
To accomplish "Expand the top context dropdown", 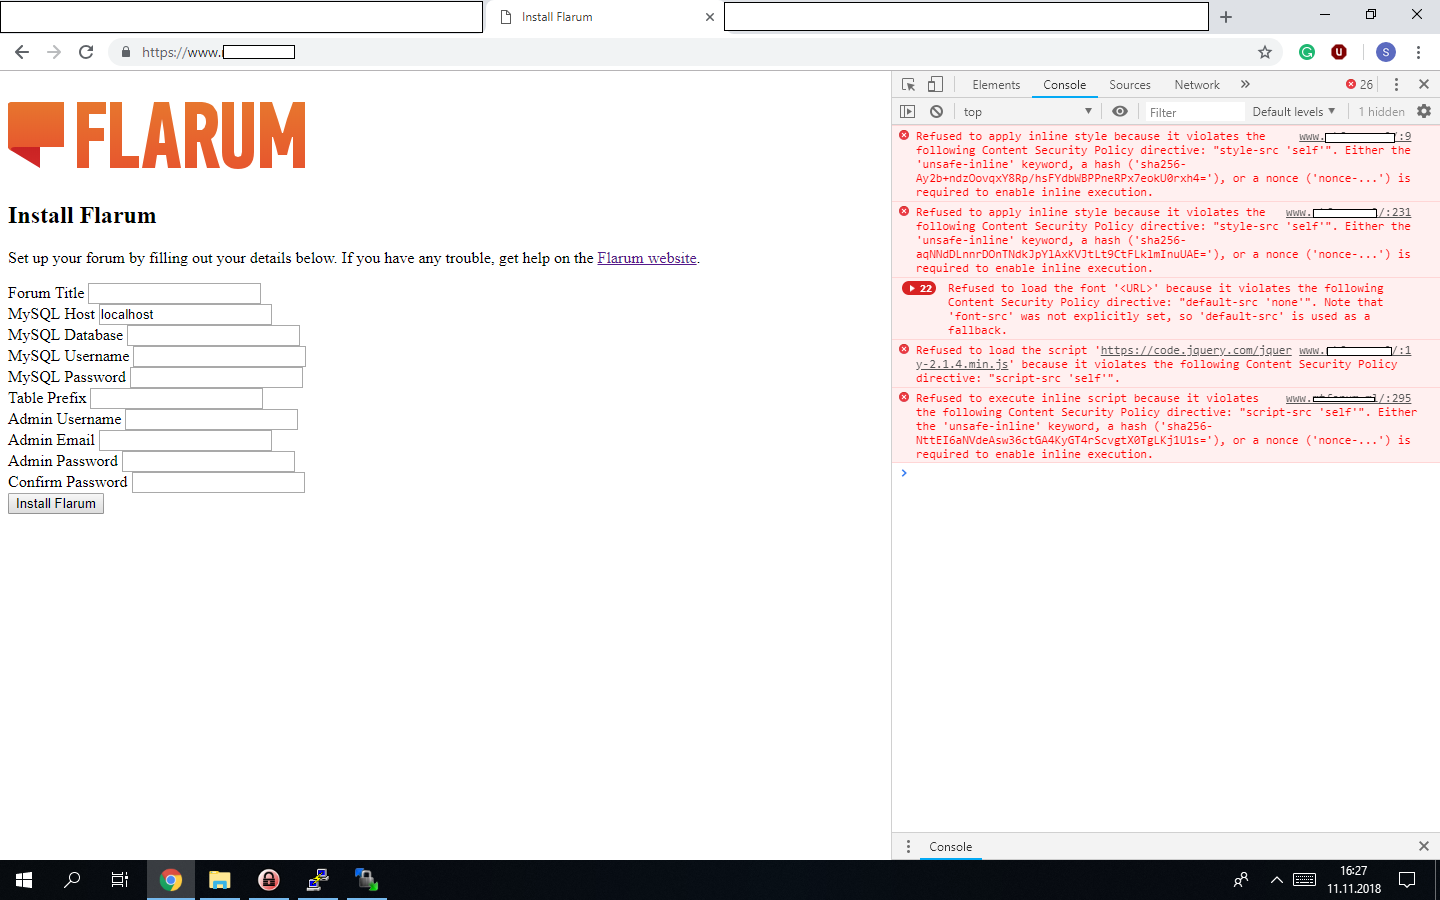I will click(1027, 112).
